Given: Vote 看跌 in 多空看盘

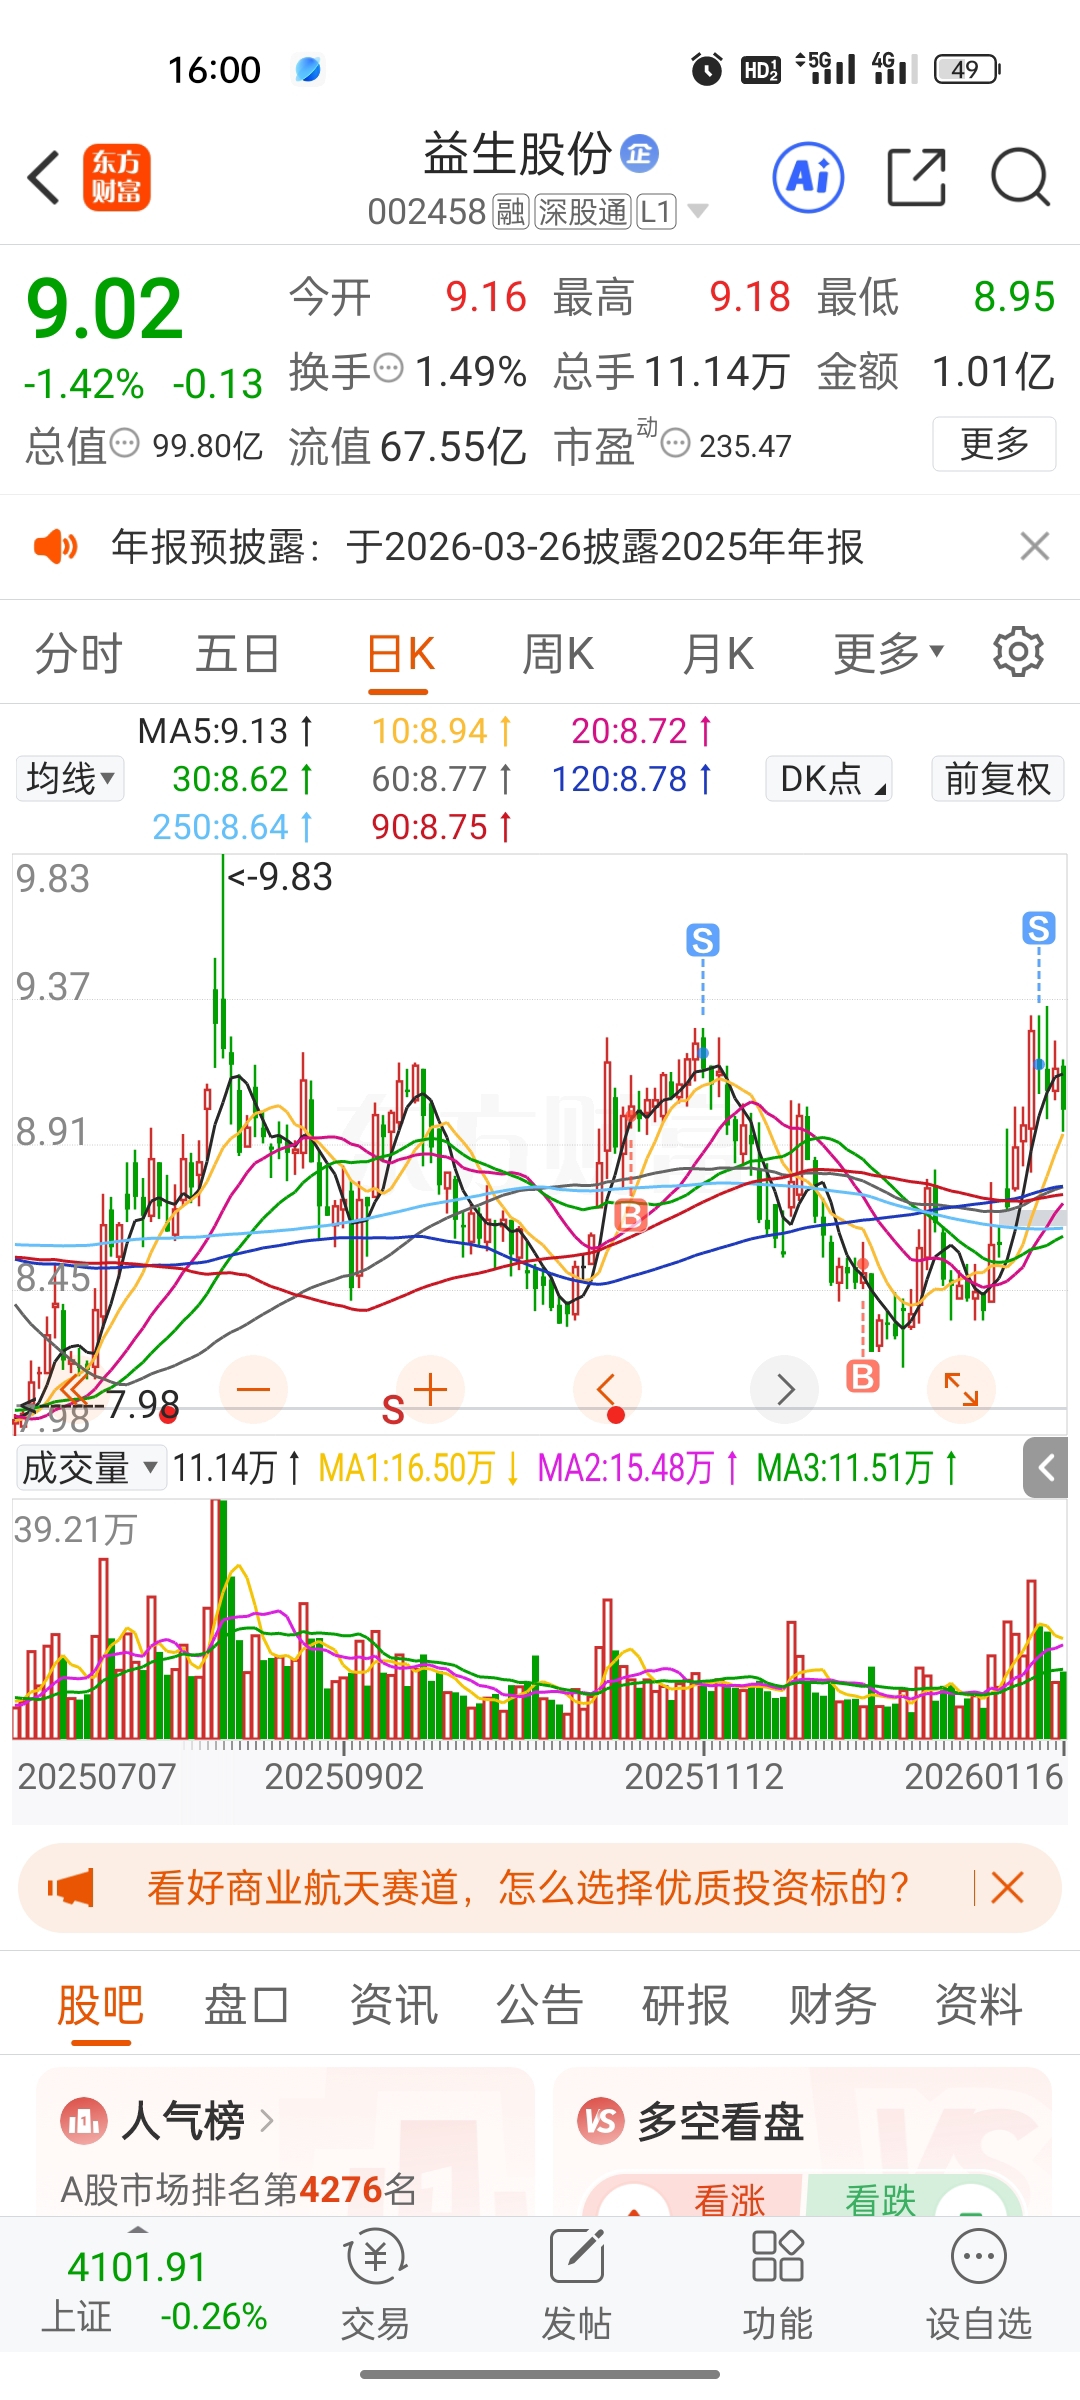Looking at the screenshot, I should coord(880,2200).
